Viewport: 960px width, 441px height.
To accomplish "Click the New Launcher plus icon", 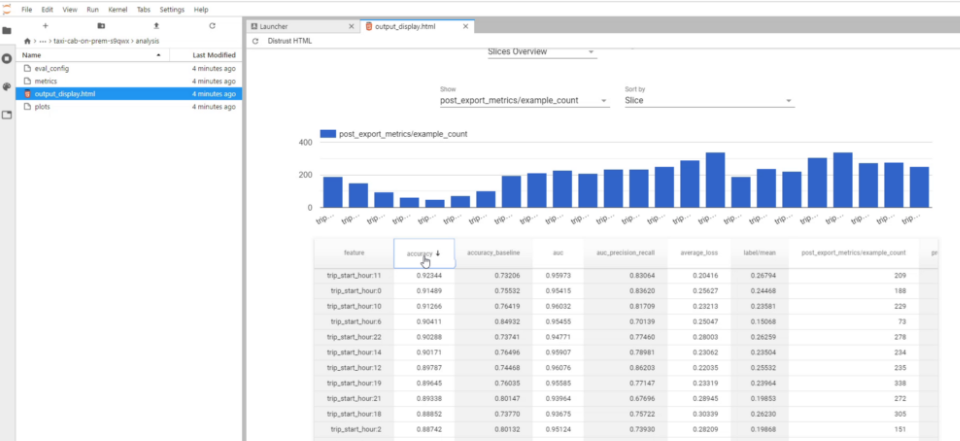I will (45, 26).
